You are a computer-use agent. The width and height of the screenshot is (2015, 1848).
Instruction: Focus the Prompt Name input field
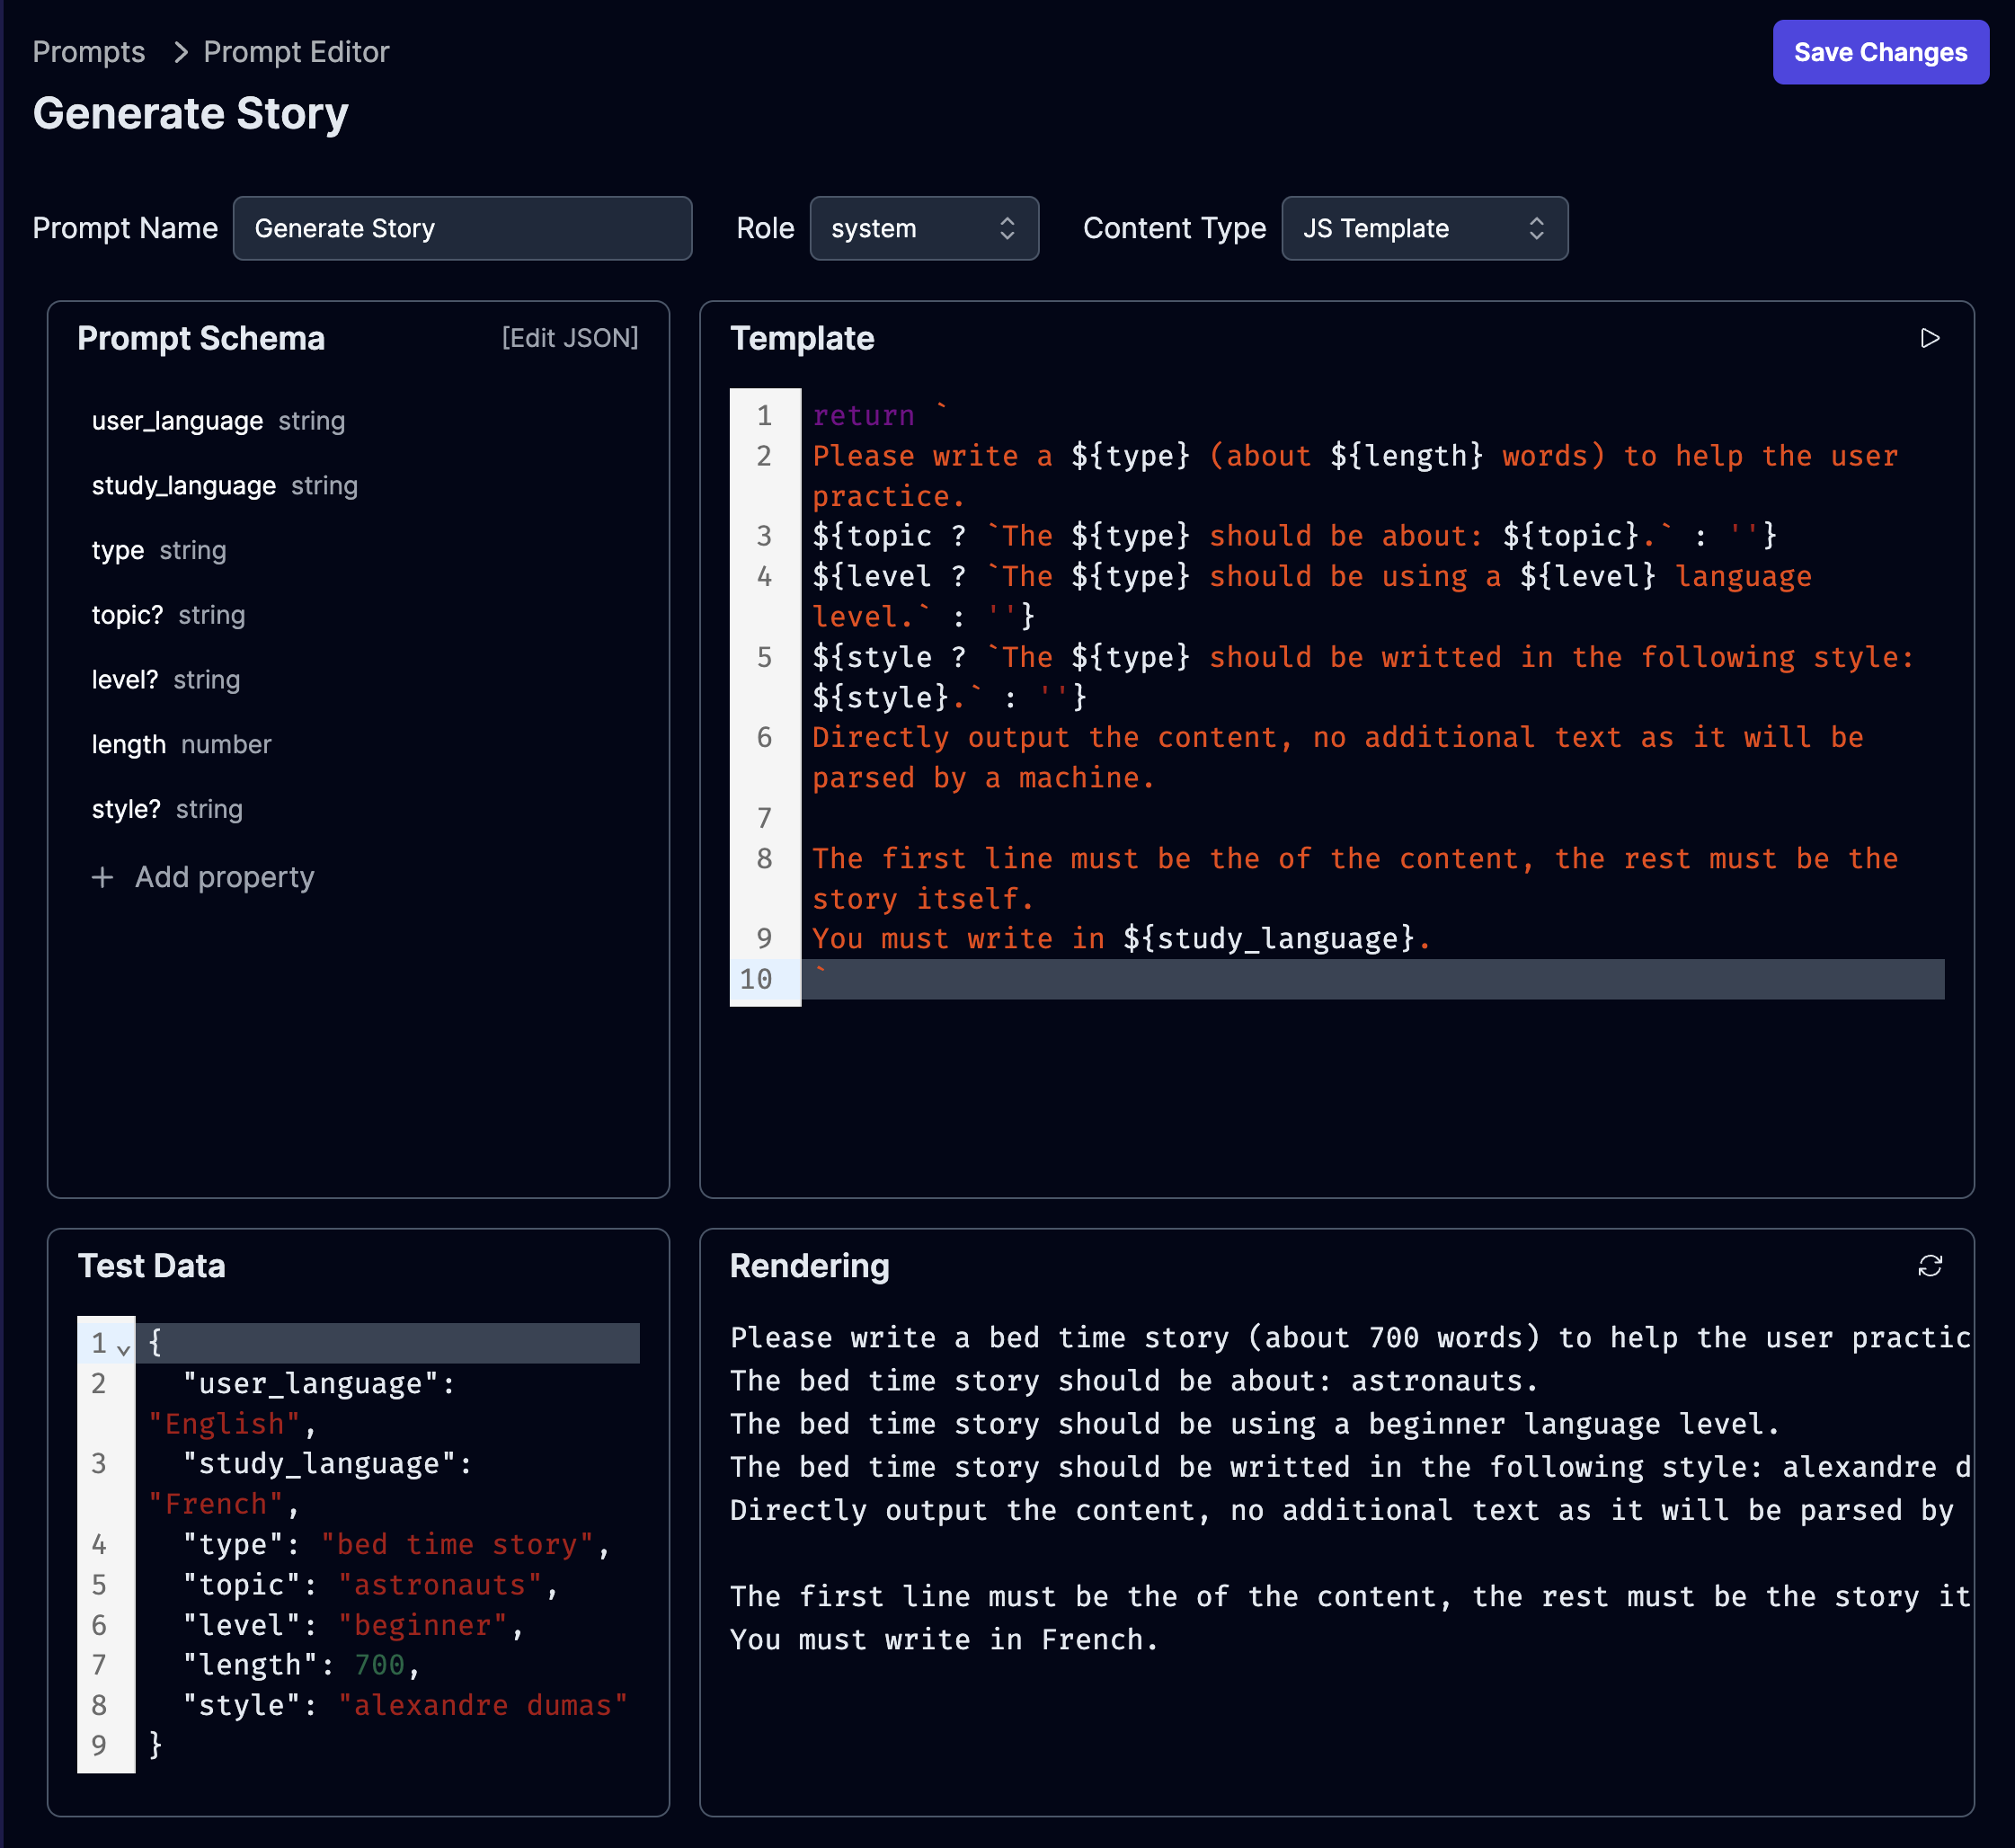[x=462, y=229]
